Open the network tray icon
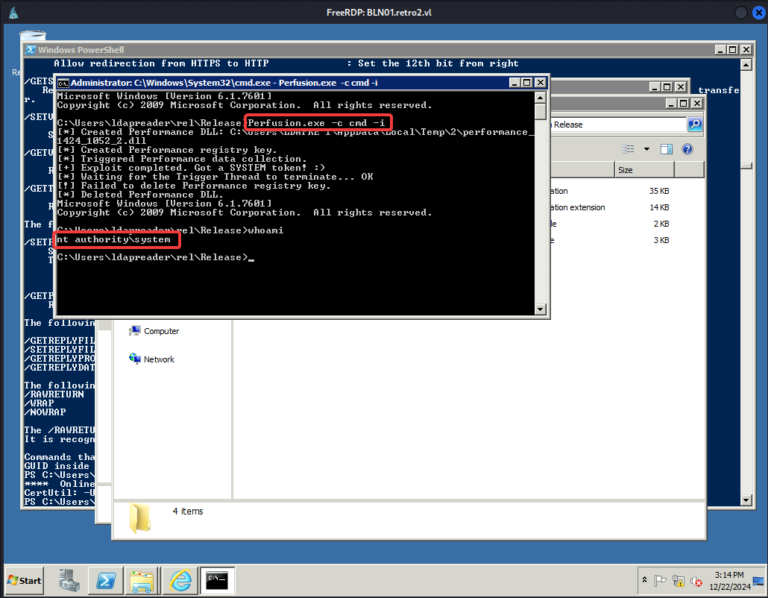The height and width of the screenshot is (598, 768). point(678,581)
